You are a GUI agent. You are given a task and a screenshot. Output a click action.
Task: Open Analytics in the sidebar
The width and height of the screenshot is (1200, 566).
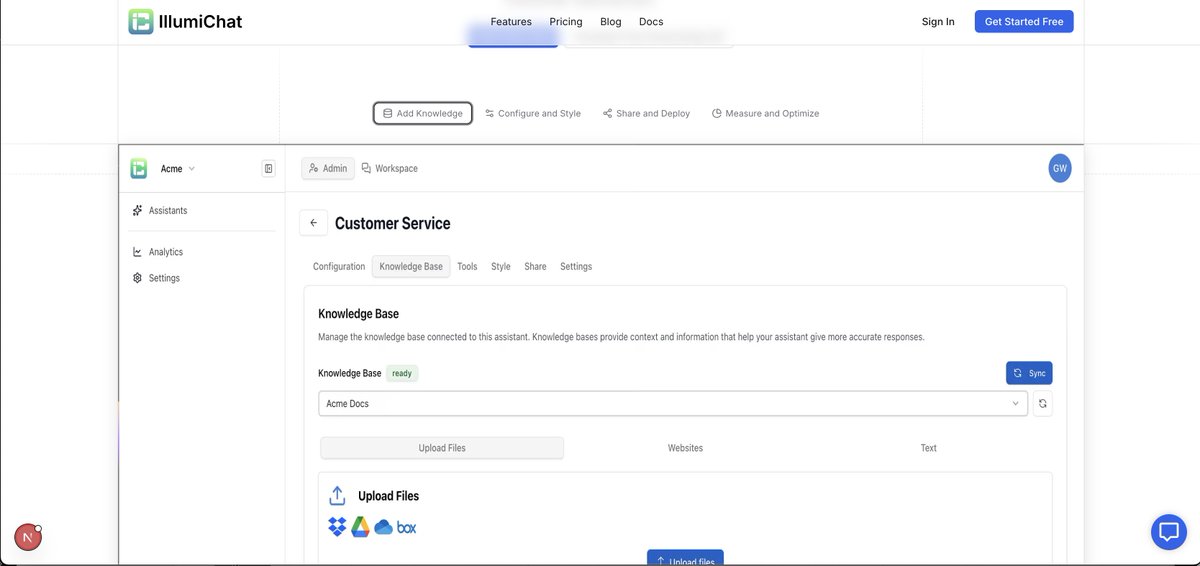158,252
